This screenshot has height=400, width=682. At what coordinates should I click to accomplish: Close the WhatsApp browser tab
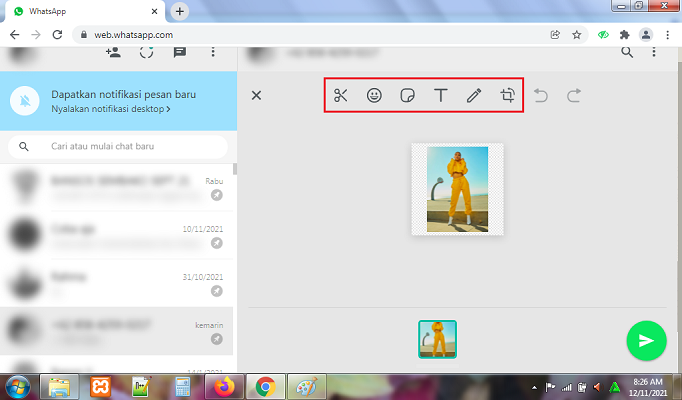(x=154, y=11)
